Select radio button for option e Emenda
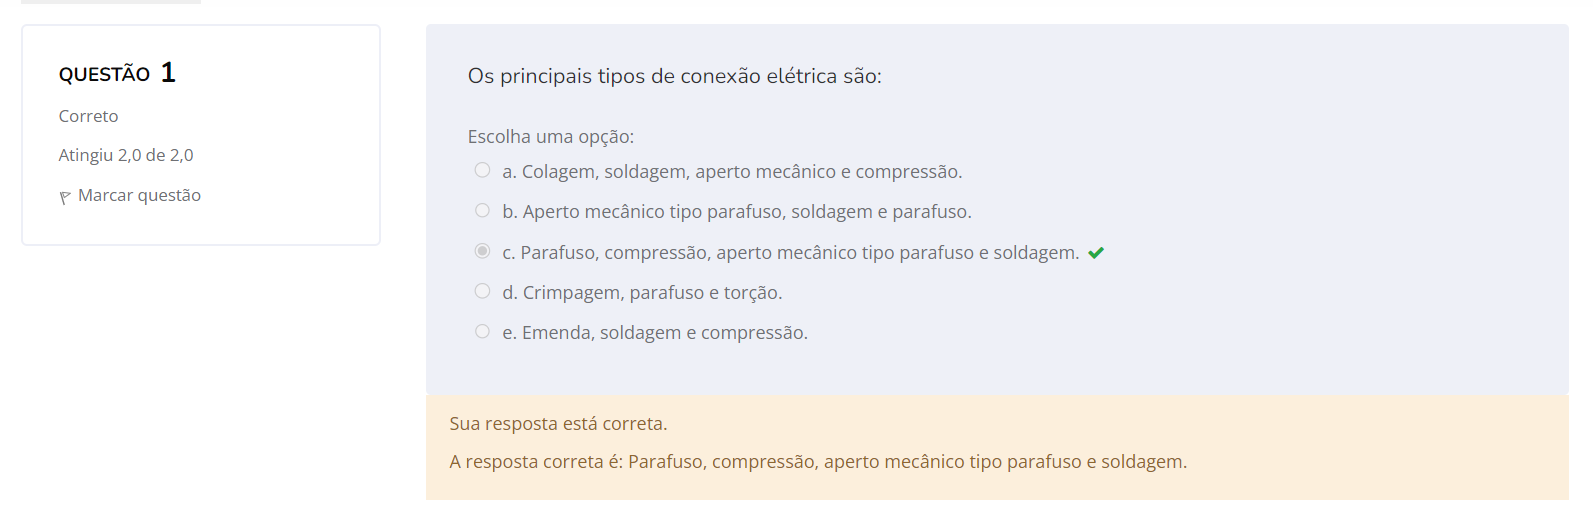1593x514 pixels. pos(482,331)
